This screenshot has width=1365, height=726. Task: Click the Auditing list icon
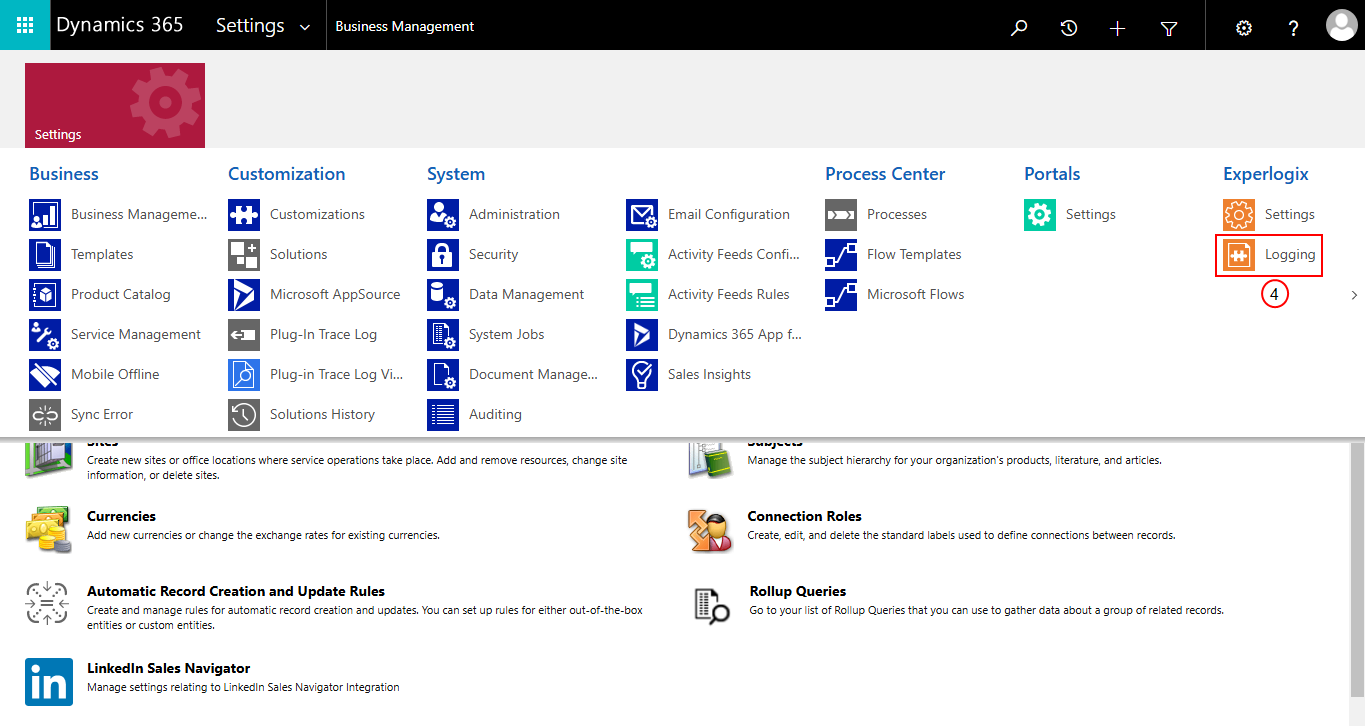click(x=443, y=414)
